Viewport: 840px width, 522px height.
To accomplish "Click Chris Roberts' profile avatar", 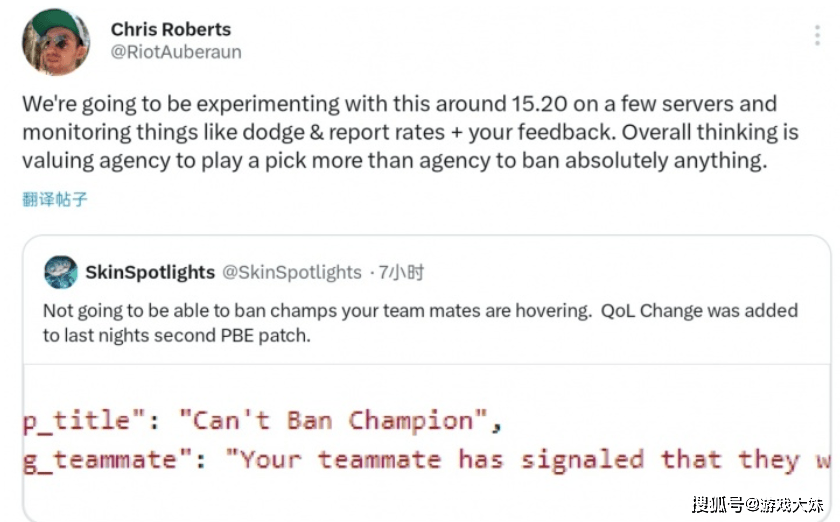I will [x=55, y=41].
